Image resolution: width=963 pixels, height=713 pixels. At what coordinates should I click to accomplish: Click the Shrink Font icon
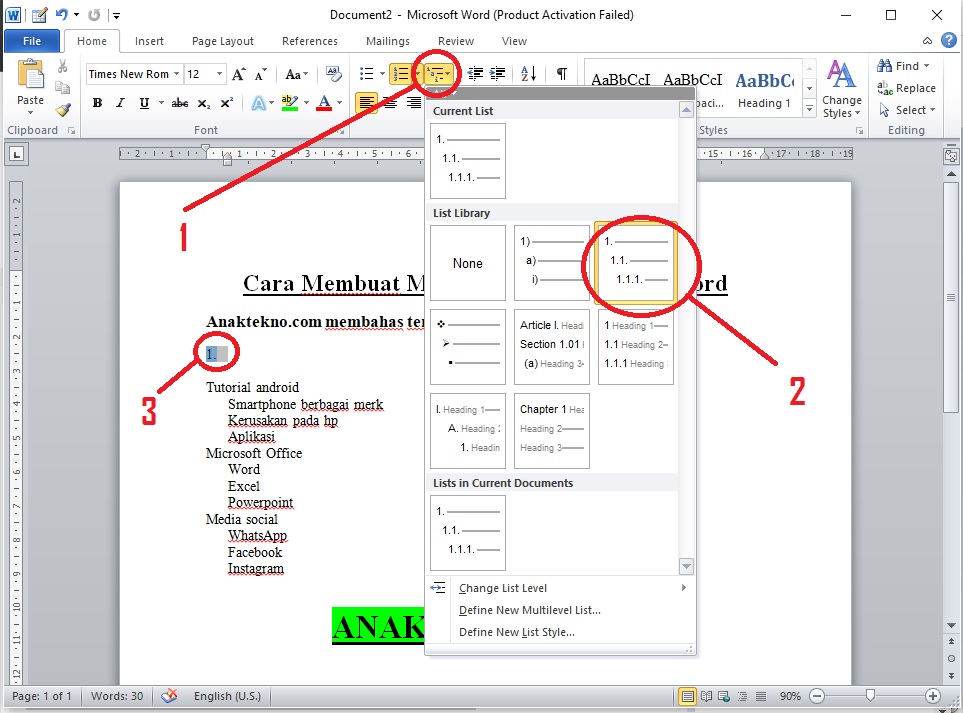tap(260, 74)
